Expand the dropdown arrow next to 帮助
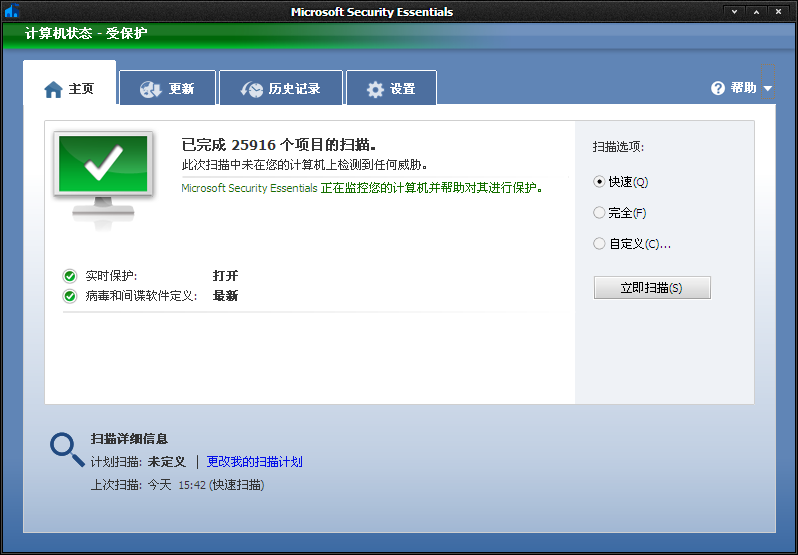The width and height of the screenshot is (798, 555). tap(768, 89)
